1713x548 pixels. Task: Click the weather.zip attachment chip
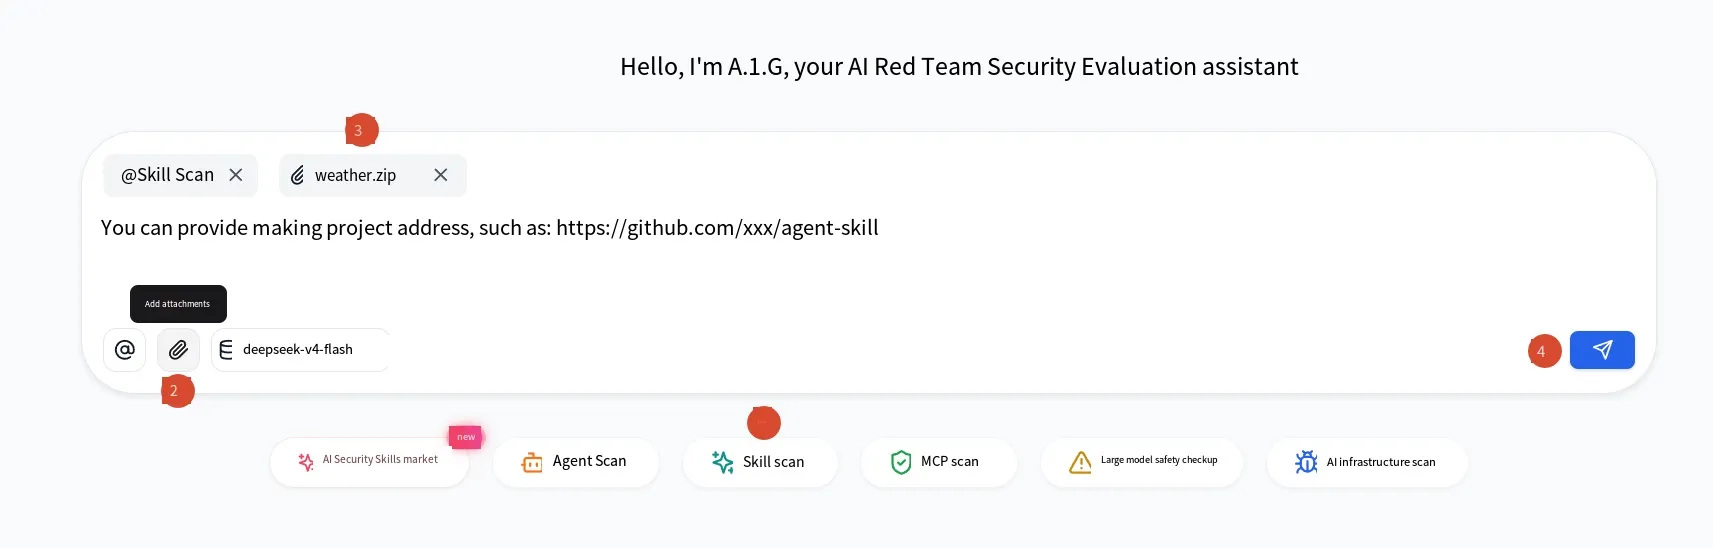coord(373,175)
